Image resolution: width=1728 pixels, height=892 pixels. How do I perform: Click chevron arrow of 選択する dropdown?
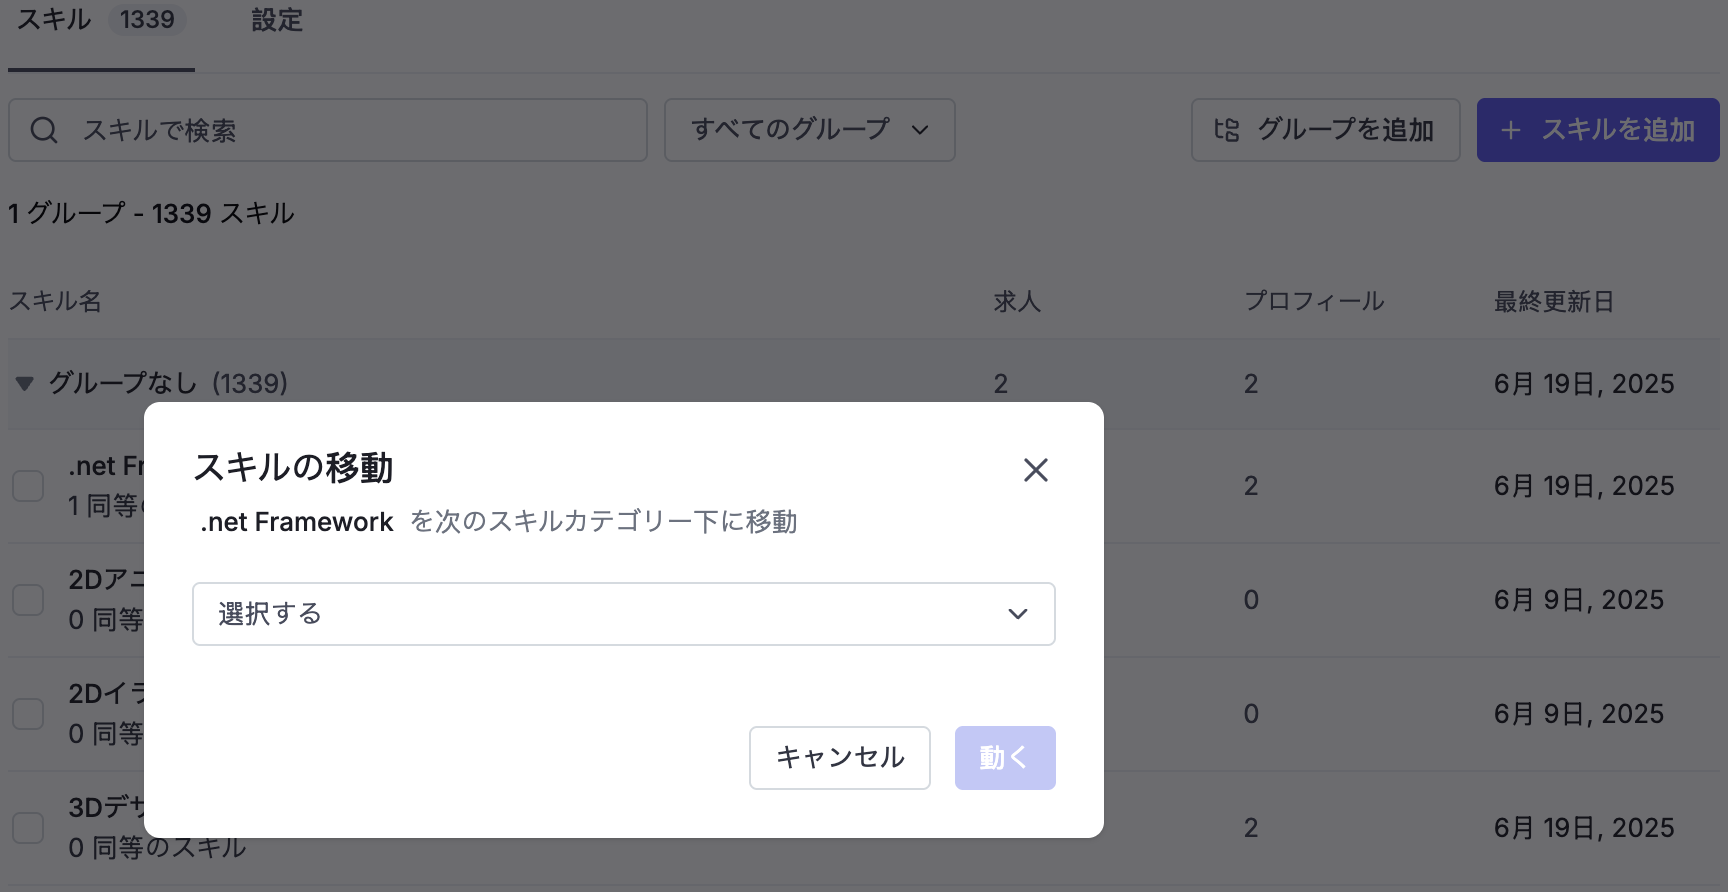pyautogui.click(x=1018, y=614)
